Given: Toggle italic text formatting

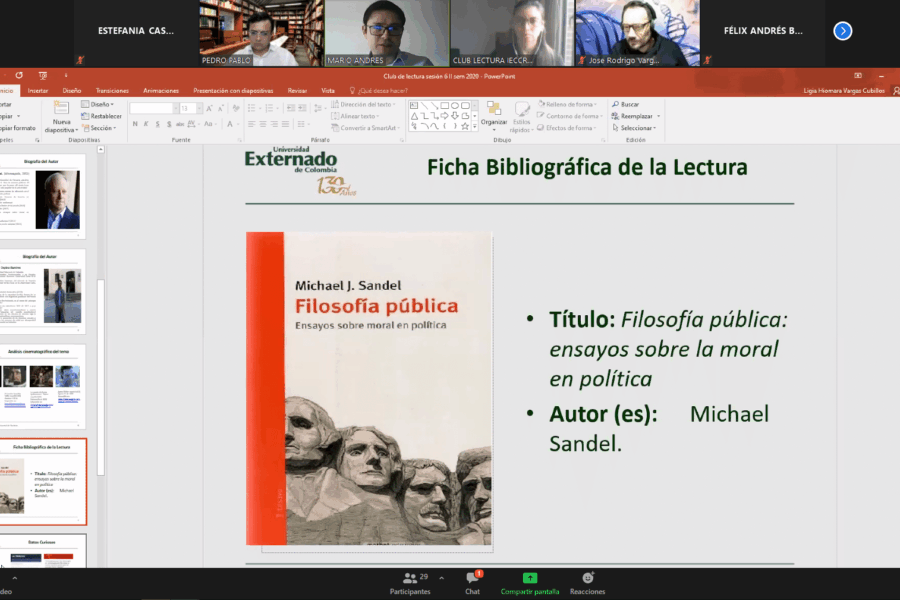Looking at the screenshot, I should point(146,125).
